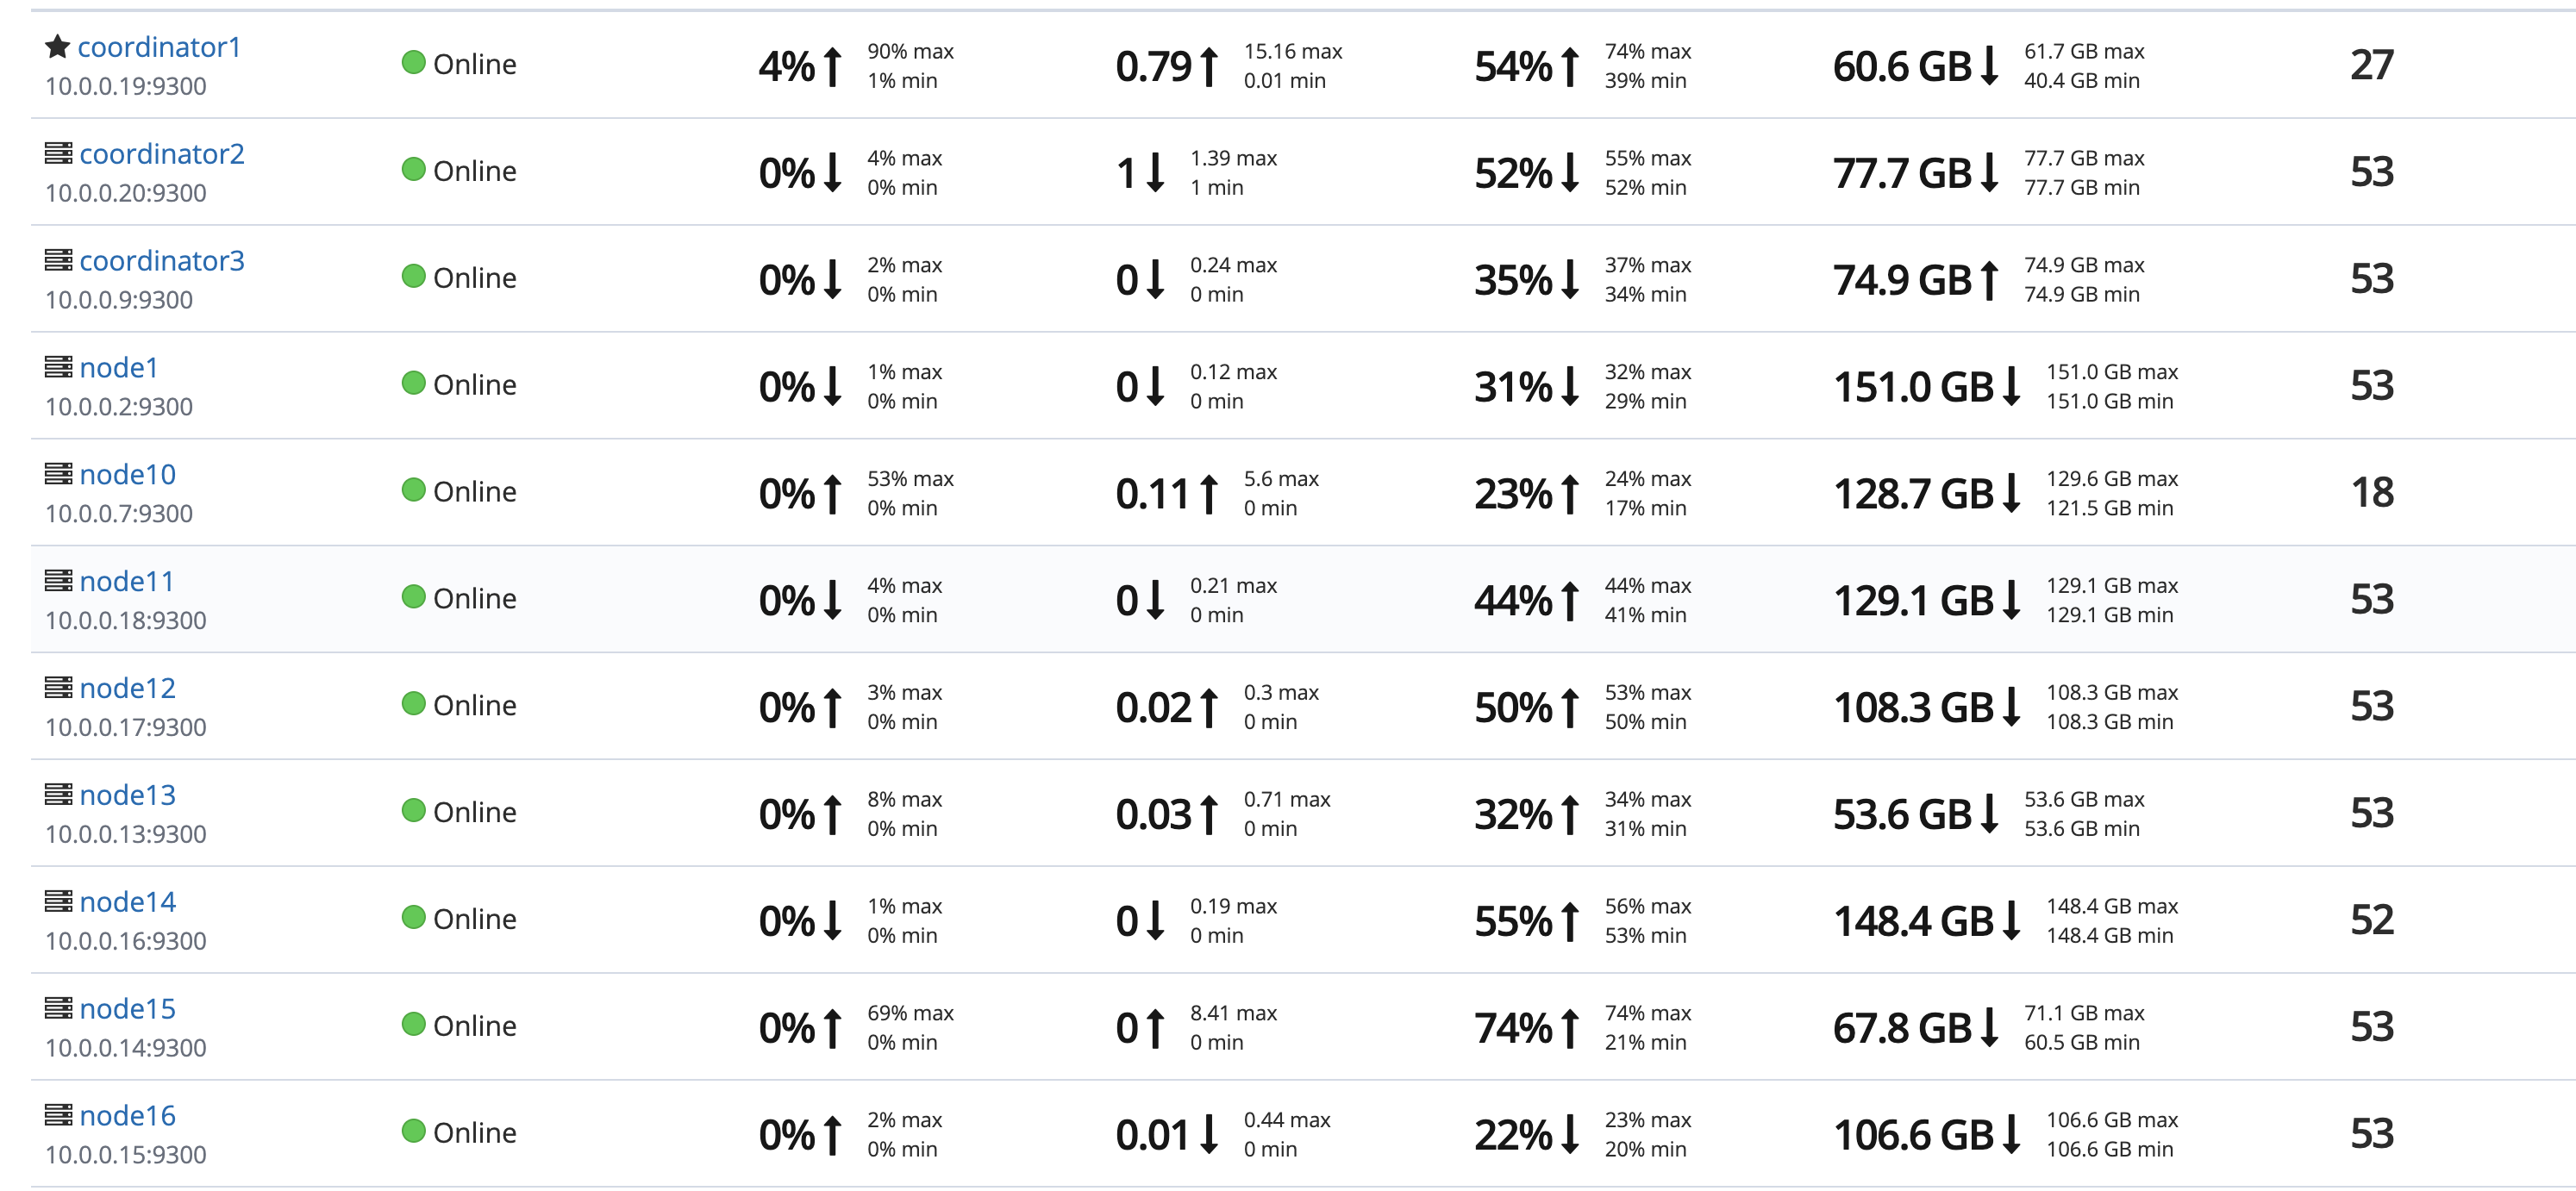
Task: Click the server icon next to node15
Action: tap(58, 1008)
